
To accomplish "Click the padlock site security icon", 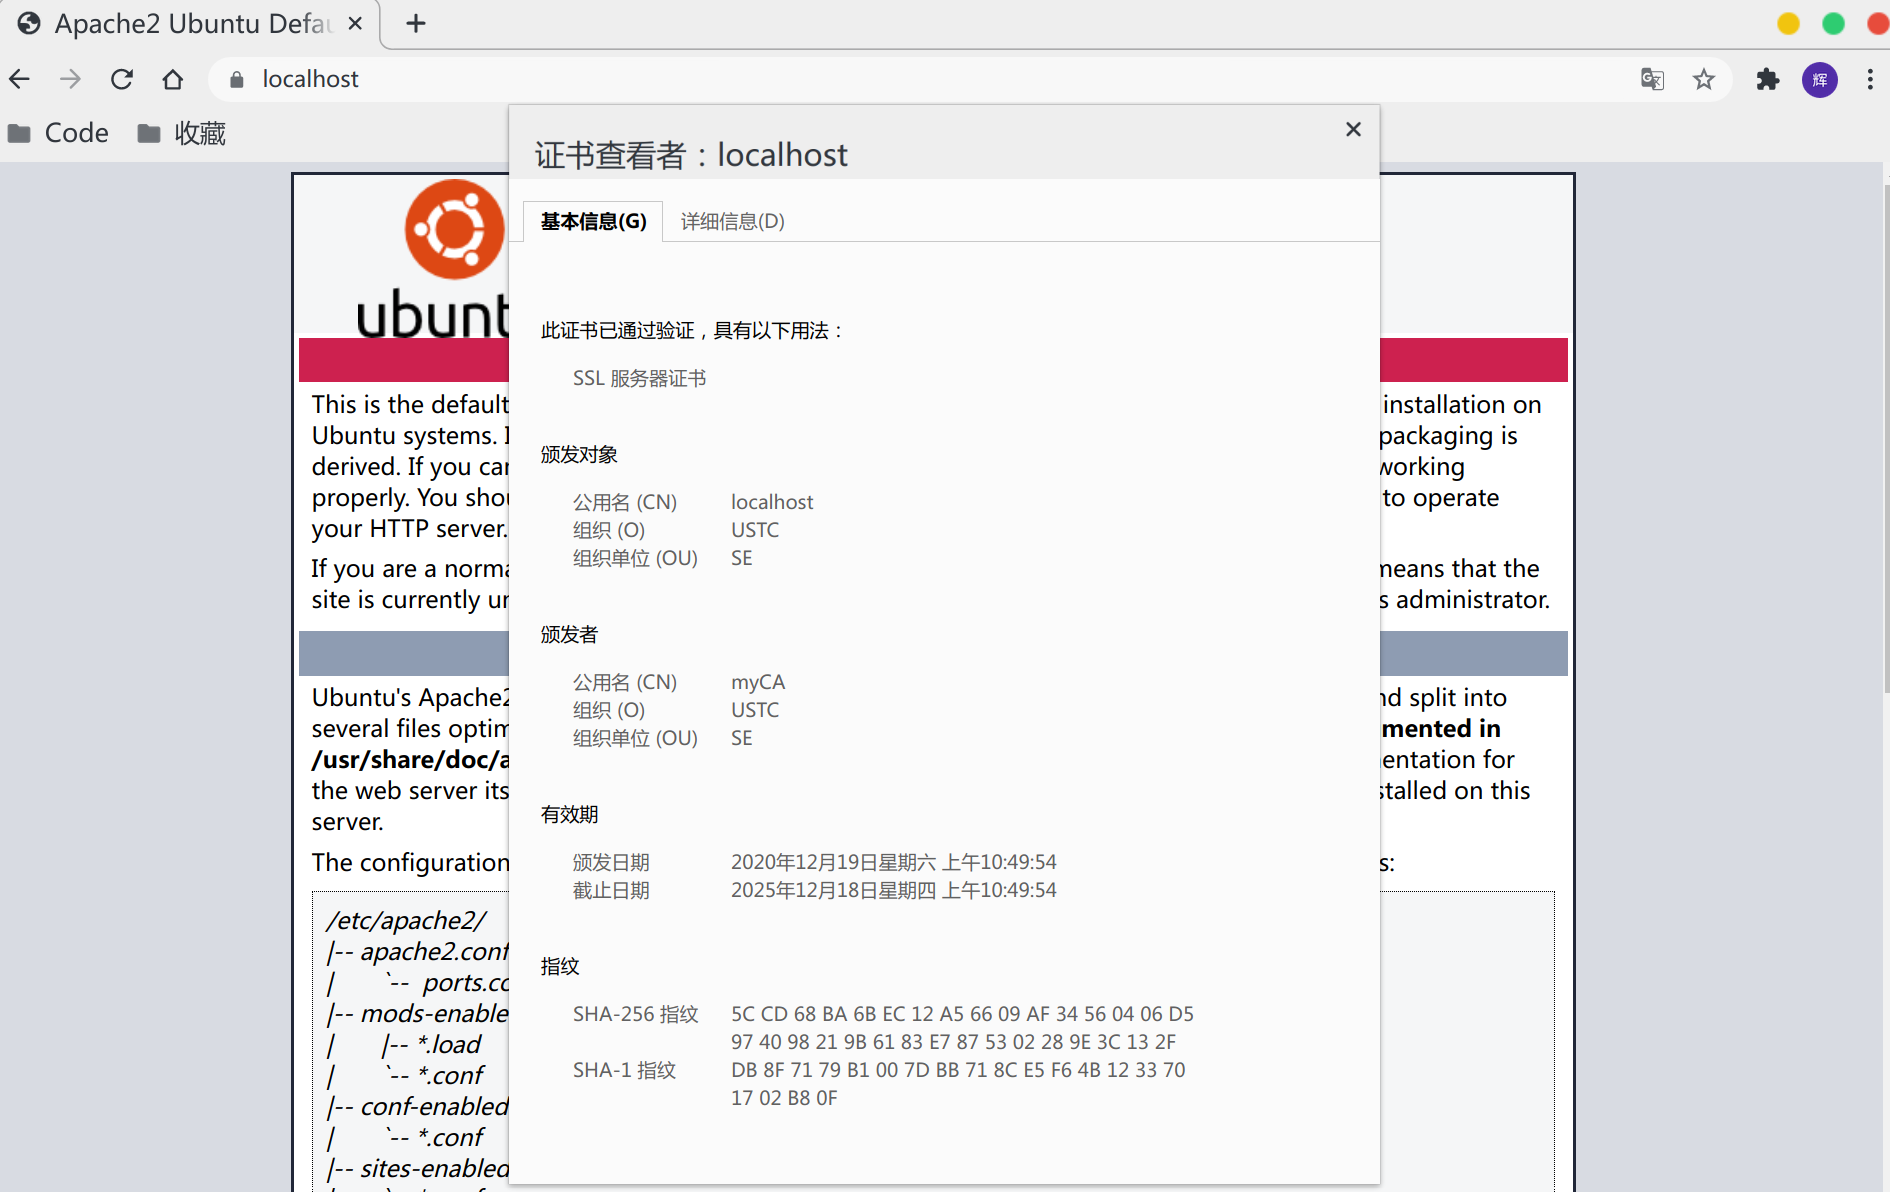I will click(x=237, y=79).
